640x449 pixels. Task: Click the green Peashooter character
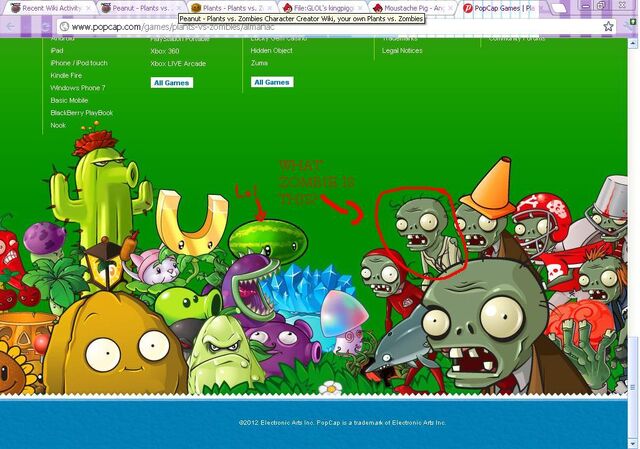pos(188,304)
